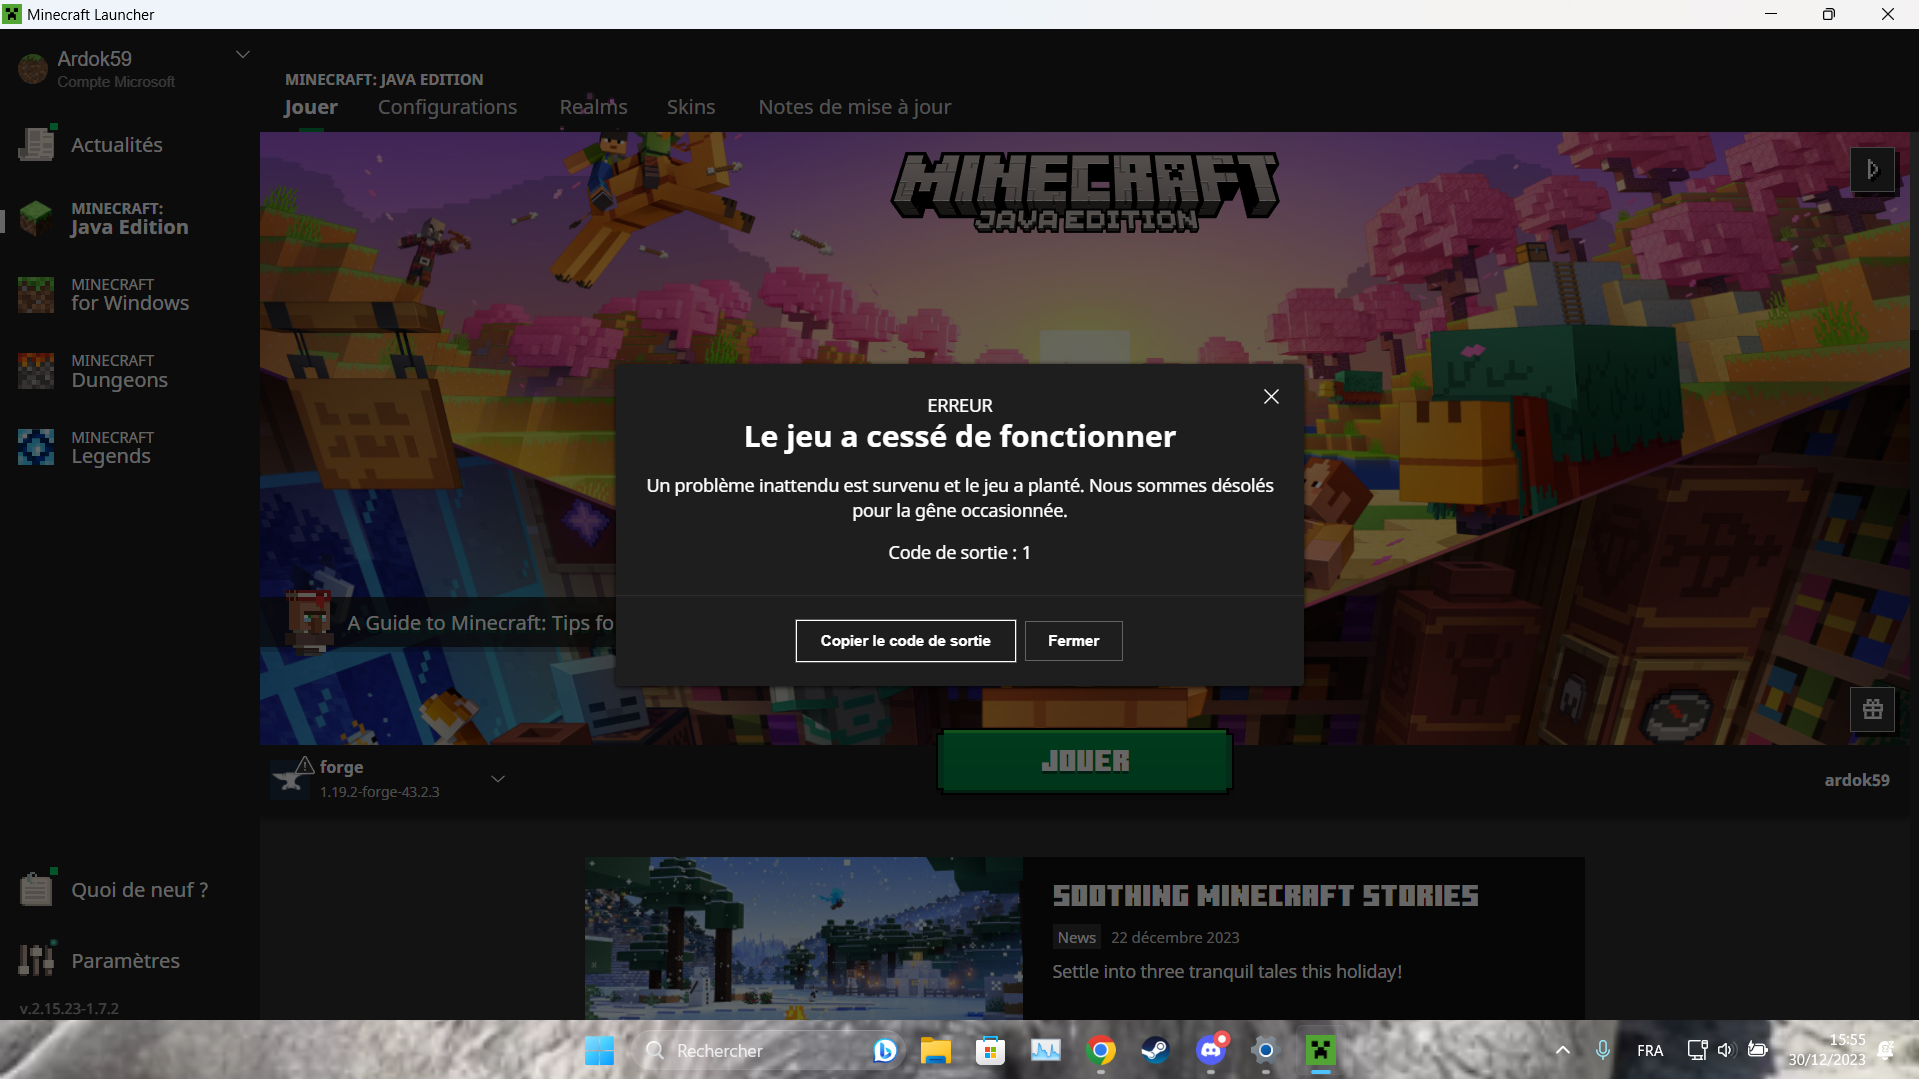
Task: Click the News tag label
Action: pyautogui.click(x=1076, y=937)
